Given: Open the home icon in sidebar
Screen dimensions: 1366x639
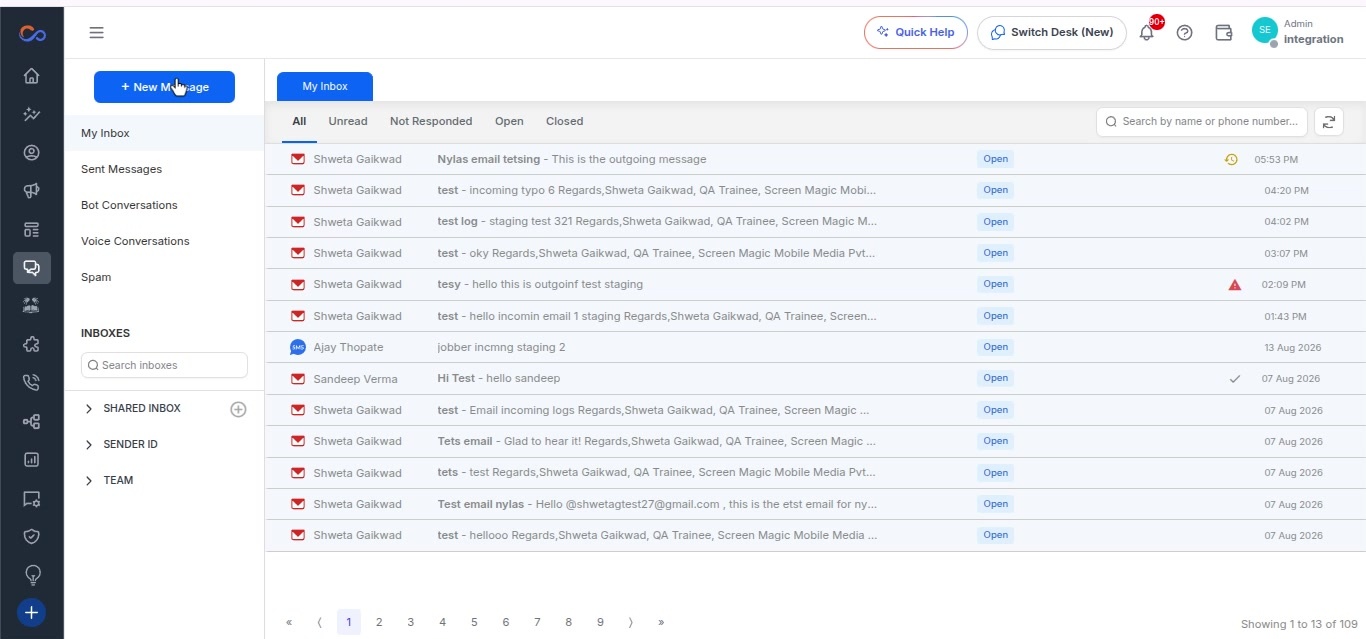Looking at the screenshot, I should tap(31, 76).
